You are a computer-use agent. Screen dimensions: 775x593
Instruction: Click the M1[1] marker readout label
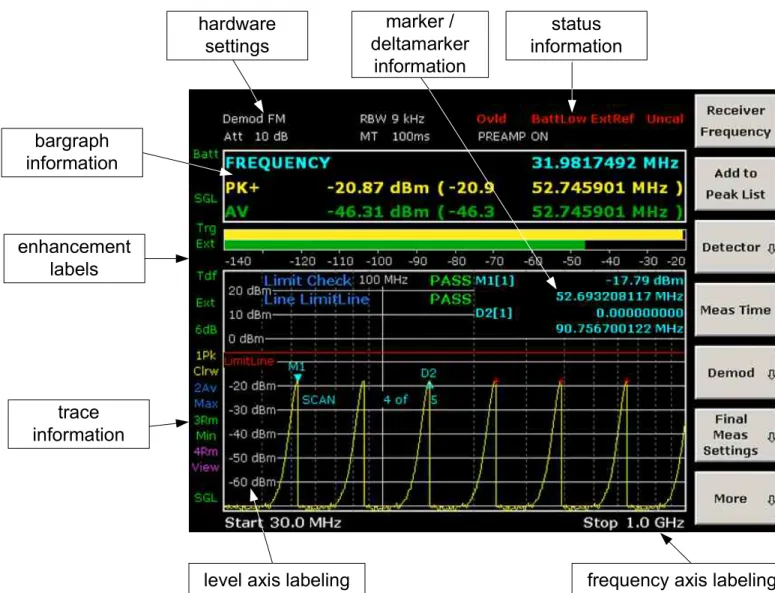[494, 281]
